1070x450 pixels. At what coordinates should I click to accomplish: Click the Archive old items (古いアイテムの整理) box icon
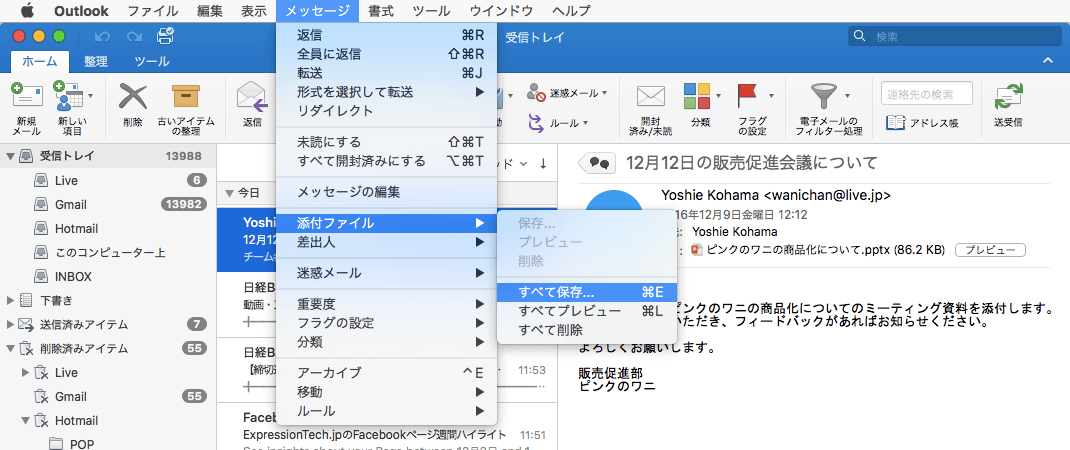coord(186,98)
